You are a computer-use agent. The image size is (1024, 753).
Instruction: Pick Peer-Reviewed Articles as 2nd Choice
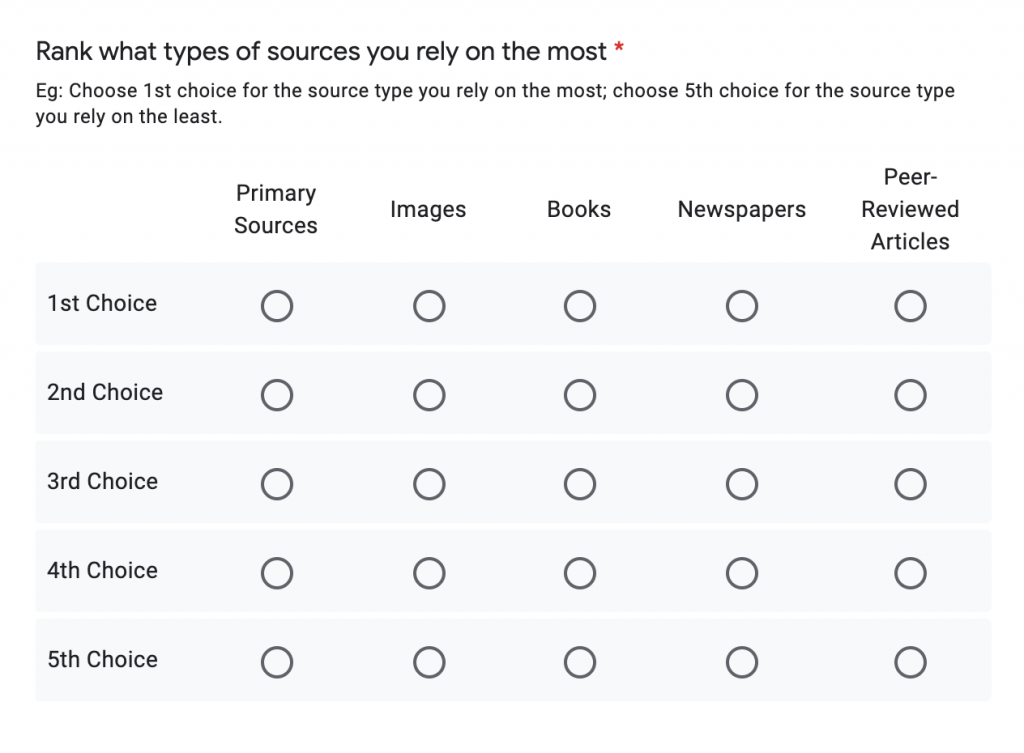(x=910, y=396)
